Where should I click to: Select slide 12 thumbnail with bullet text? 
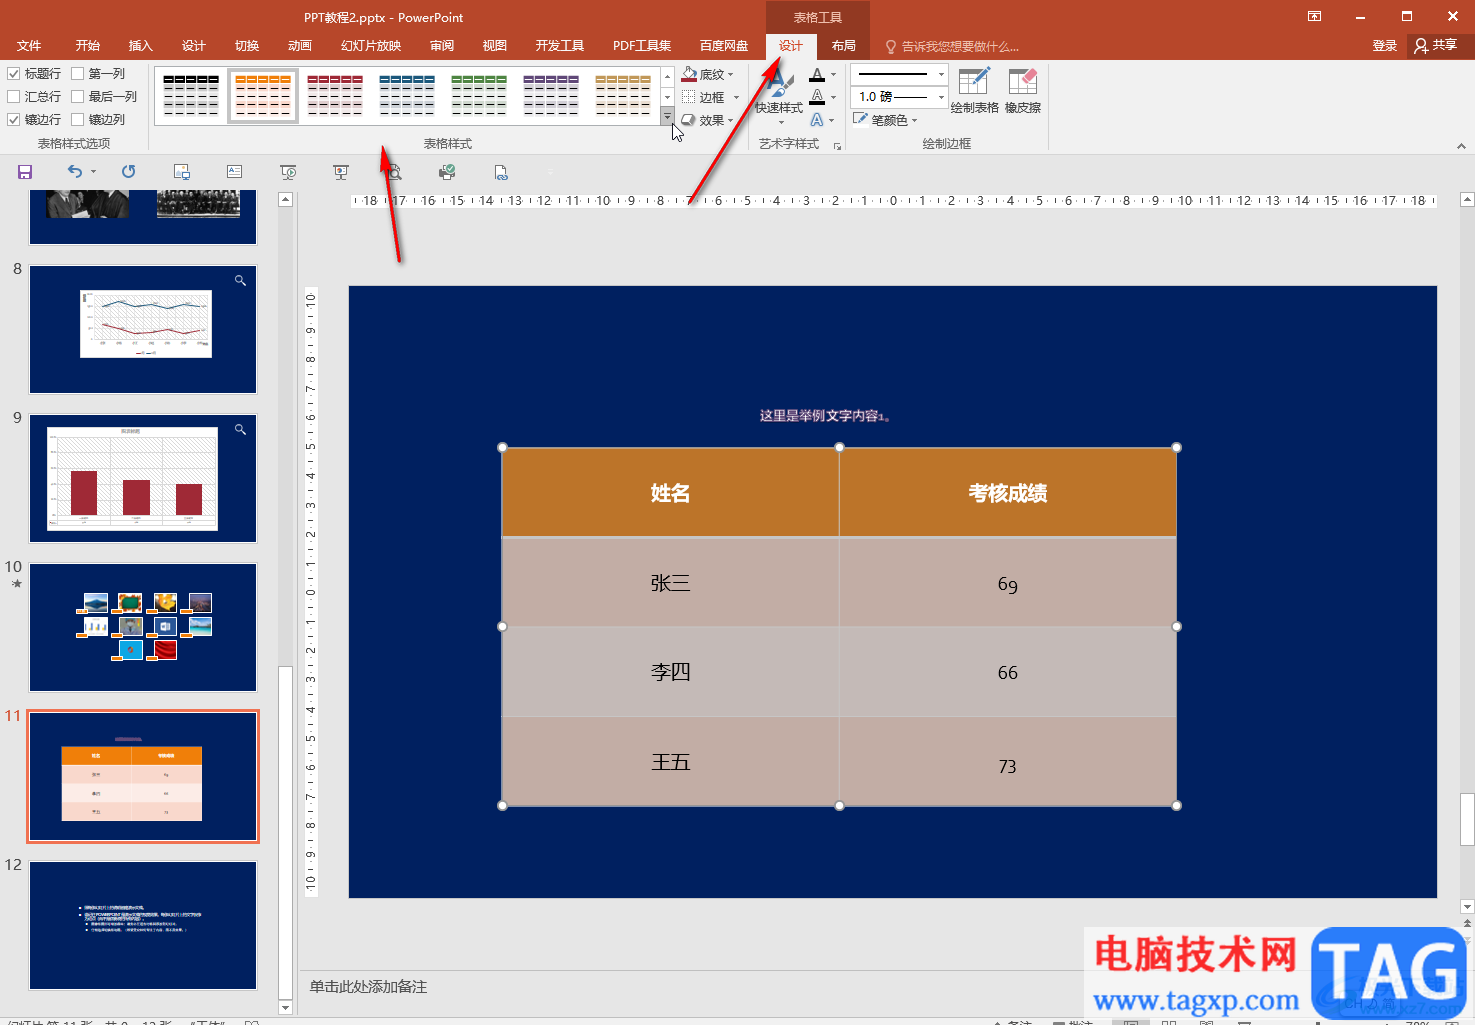point(143,925)
